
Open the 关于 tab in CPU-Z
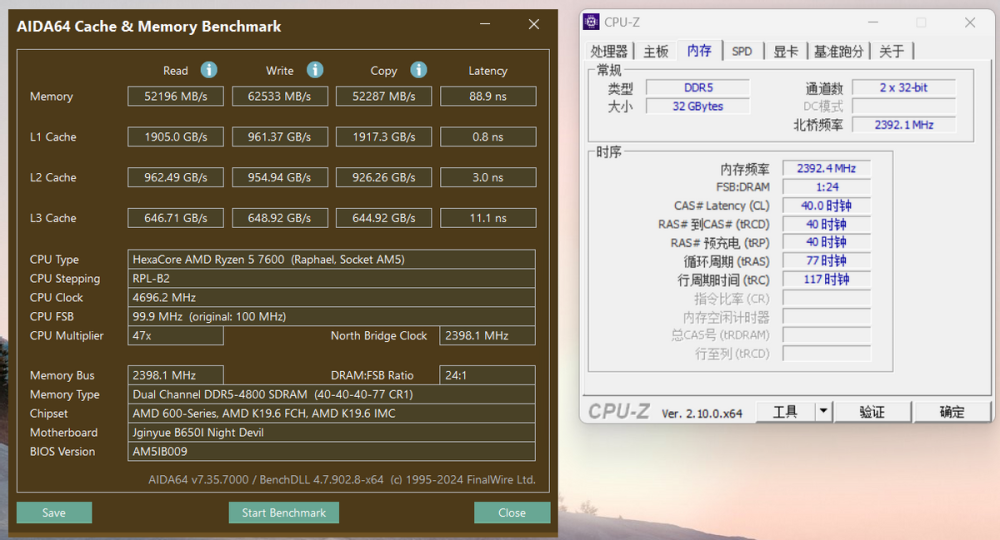pos(892,51)
